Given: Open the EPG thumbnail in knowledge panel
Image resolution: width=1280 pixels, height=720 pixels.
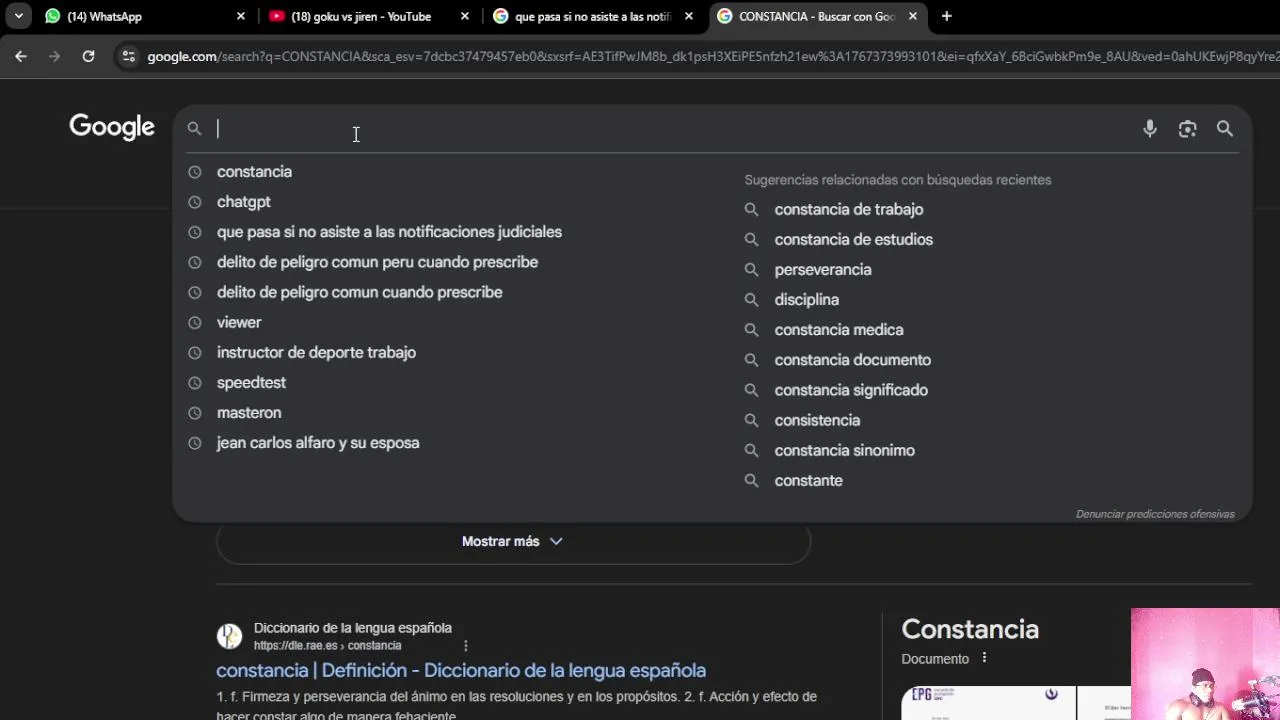Looking at the screenshot, I should 988,703.
